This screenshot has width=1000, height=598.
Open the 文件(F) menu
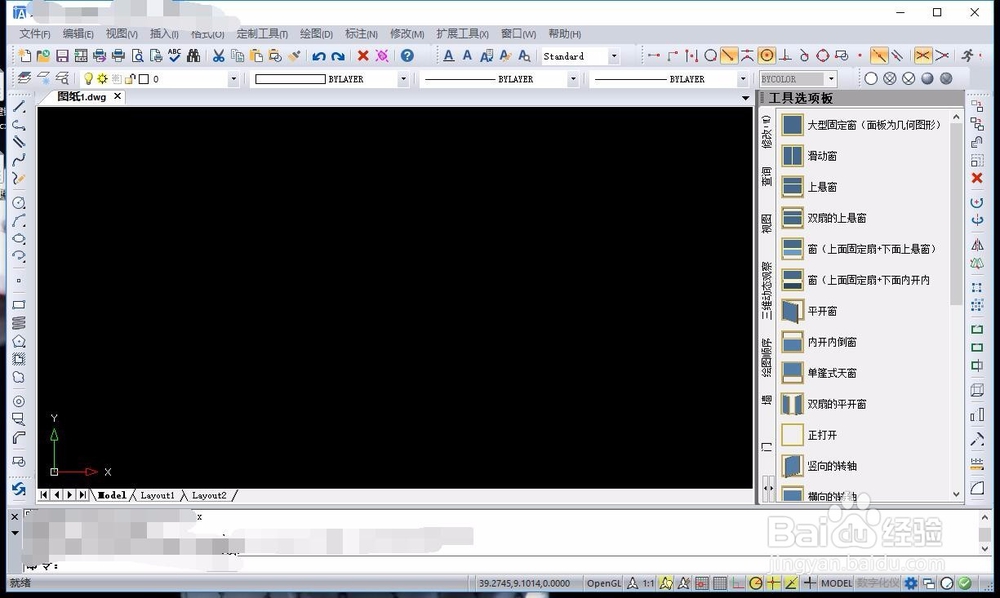[x=34, y=34]
